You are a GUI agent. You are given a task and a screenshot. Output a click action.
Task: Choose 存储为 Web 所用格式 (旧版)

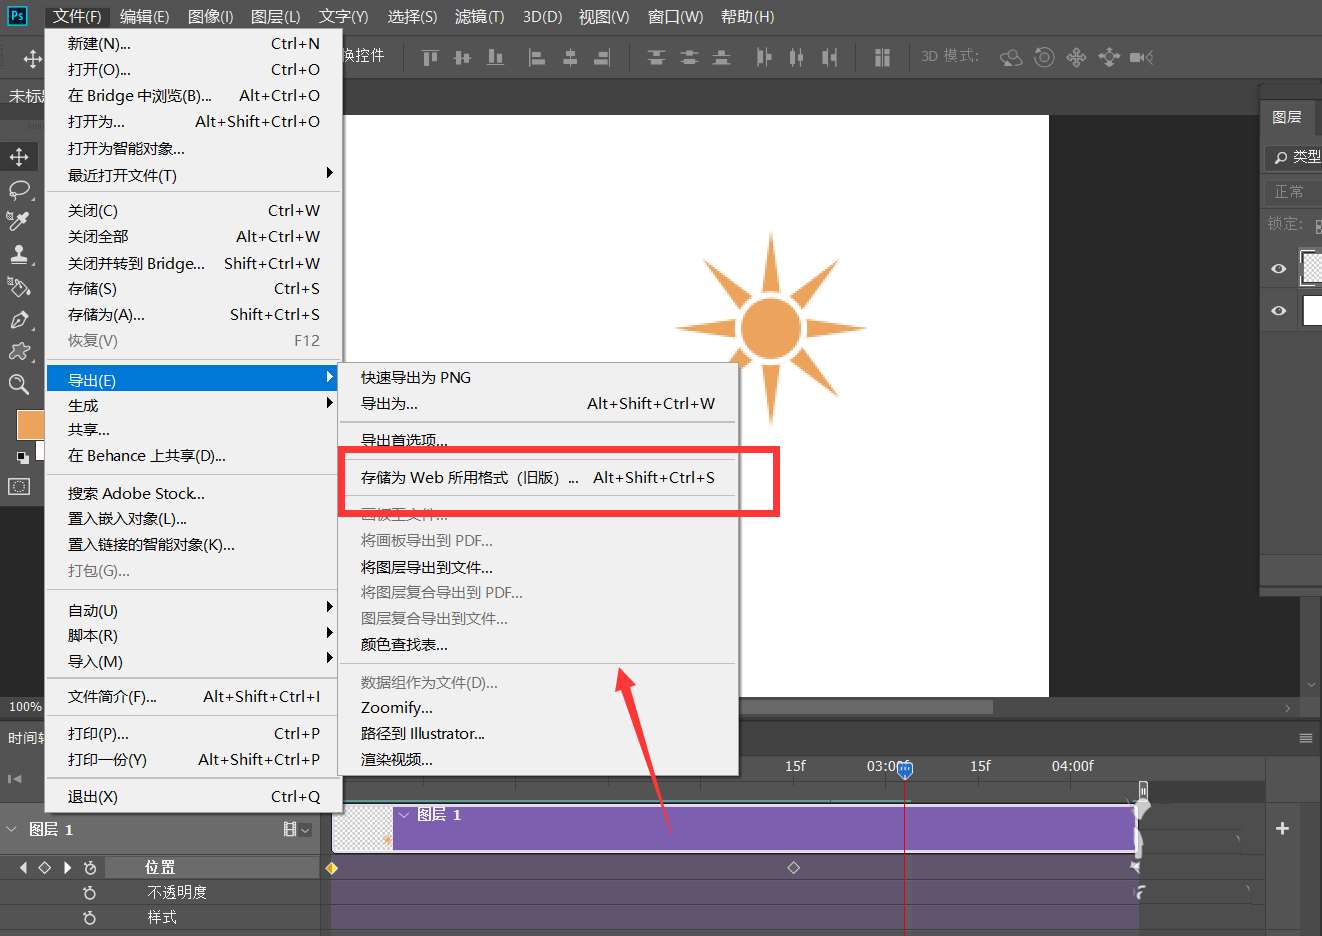(538, 478)
